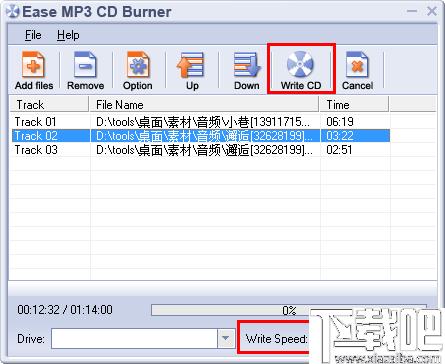Open the Help menu

pos(68,35)
